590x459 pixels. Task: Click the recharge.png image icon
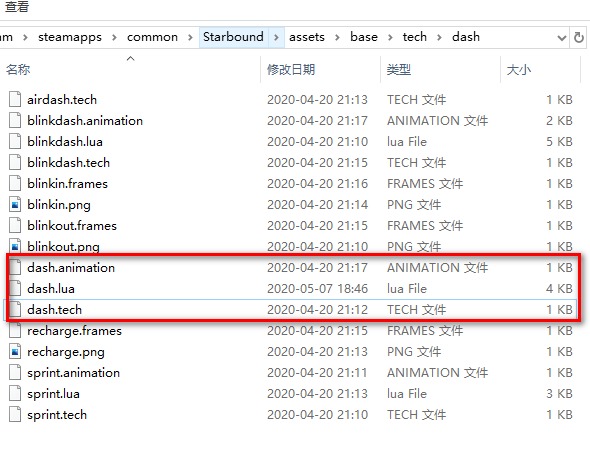tap(15, 352)
